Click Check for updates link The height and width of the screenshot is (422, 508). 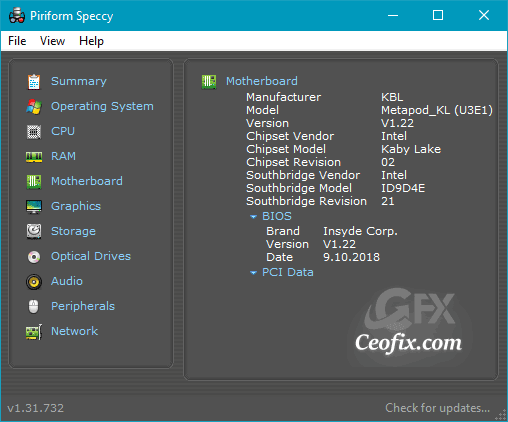coord(437,408)
